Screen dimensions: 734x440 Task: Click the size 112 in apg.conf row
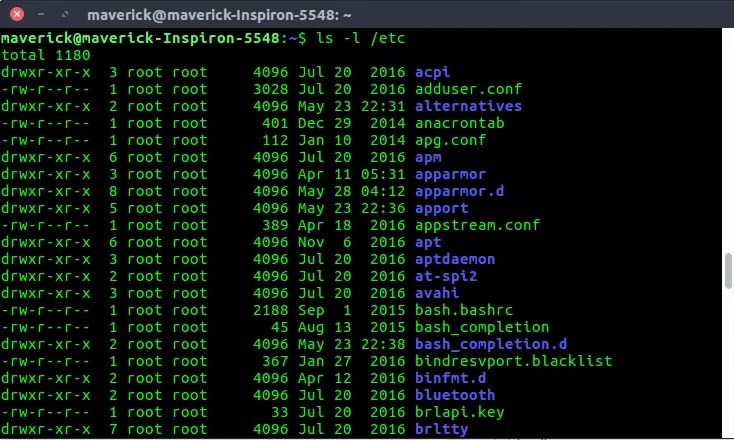(275, 140)
